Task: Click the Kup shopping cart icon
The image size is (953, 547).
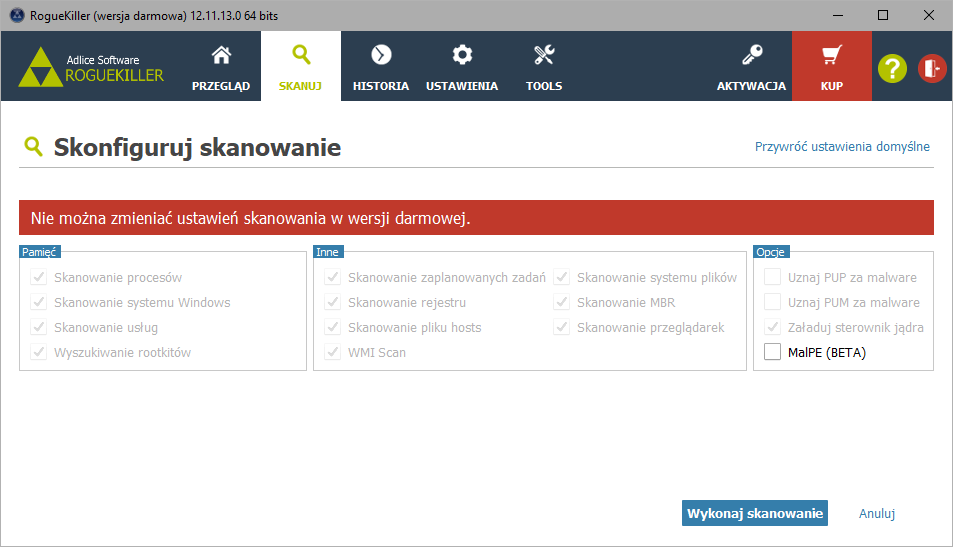Action: click(x=831, y=55)
